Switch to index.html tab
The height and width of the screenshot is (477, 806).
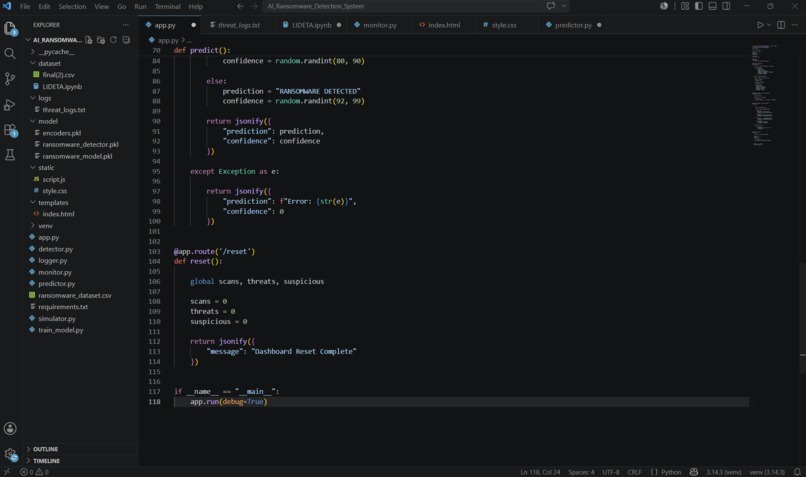point(444,25)
